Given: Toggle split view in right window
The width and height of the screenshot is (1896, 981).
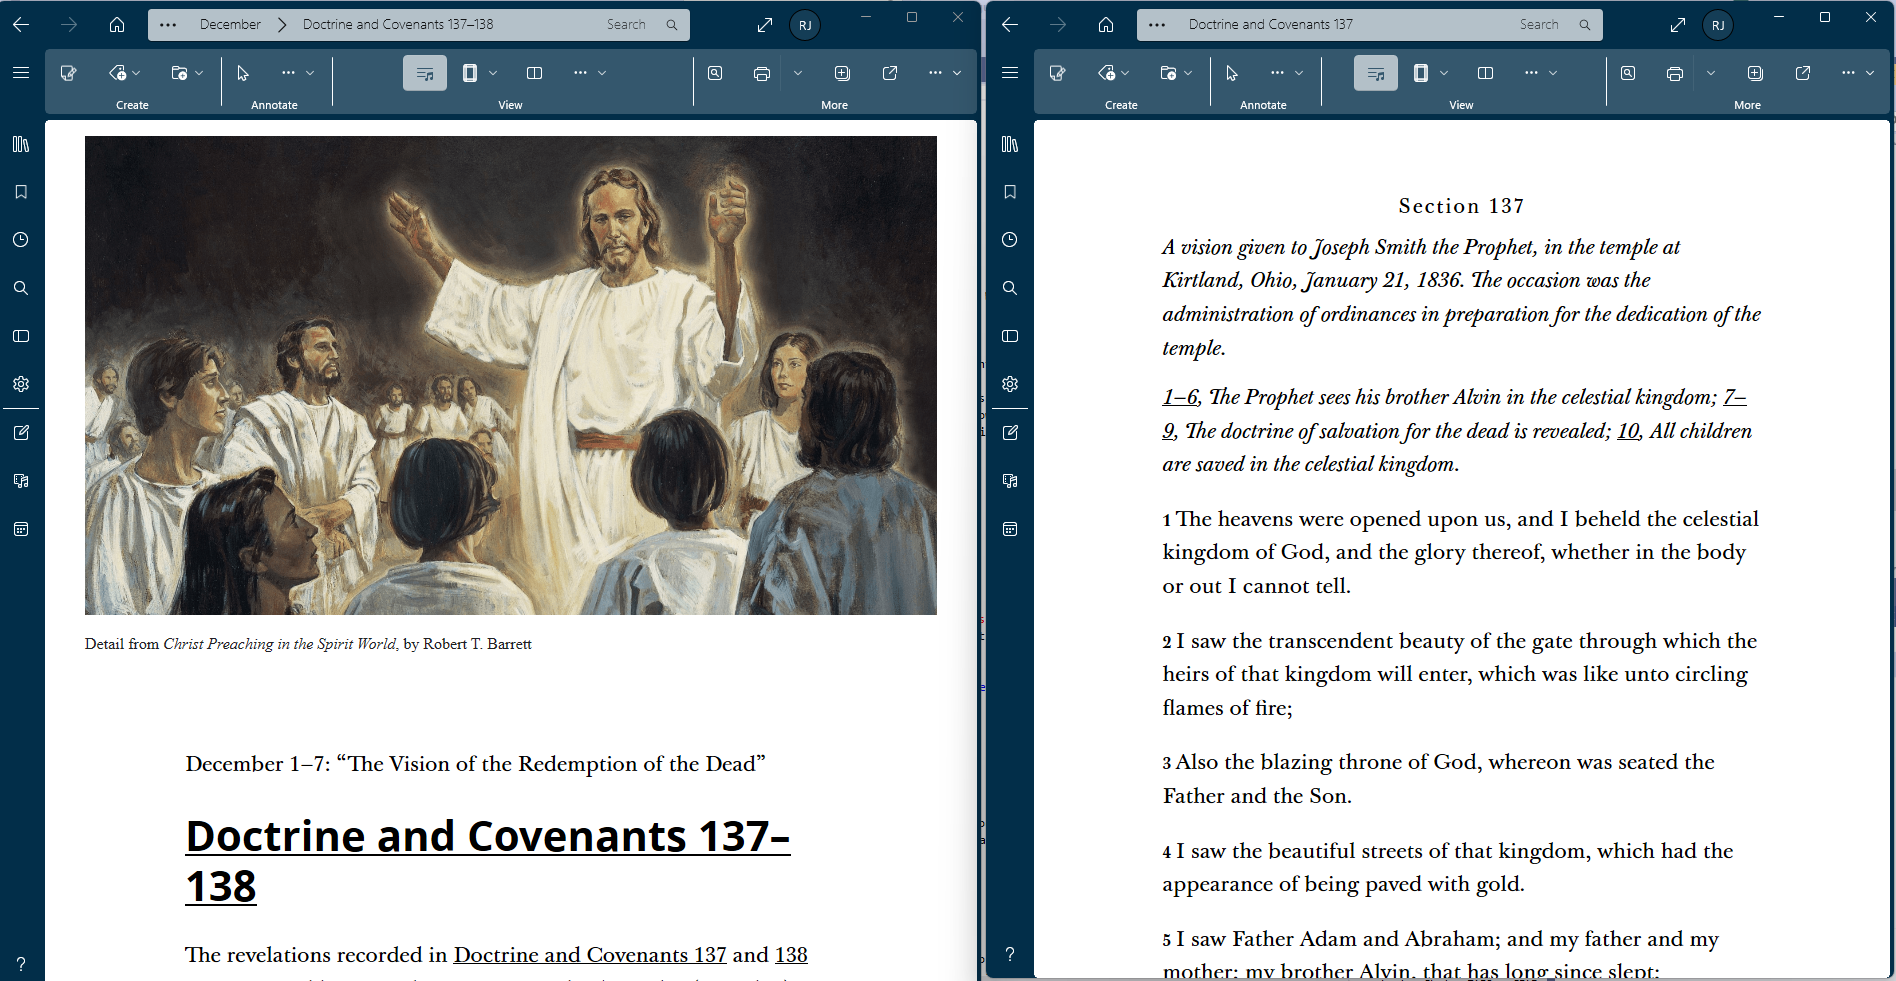Looking at the screenshot, I should 1486,73.
